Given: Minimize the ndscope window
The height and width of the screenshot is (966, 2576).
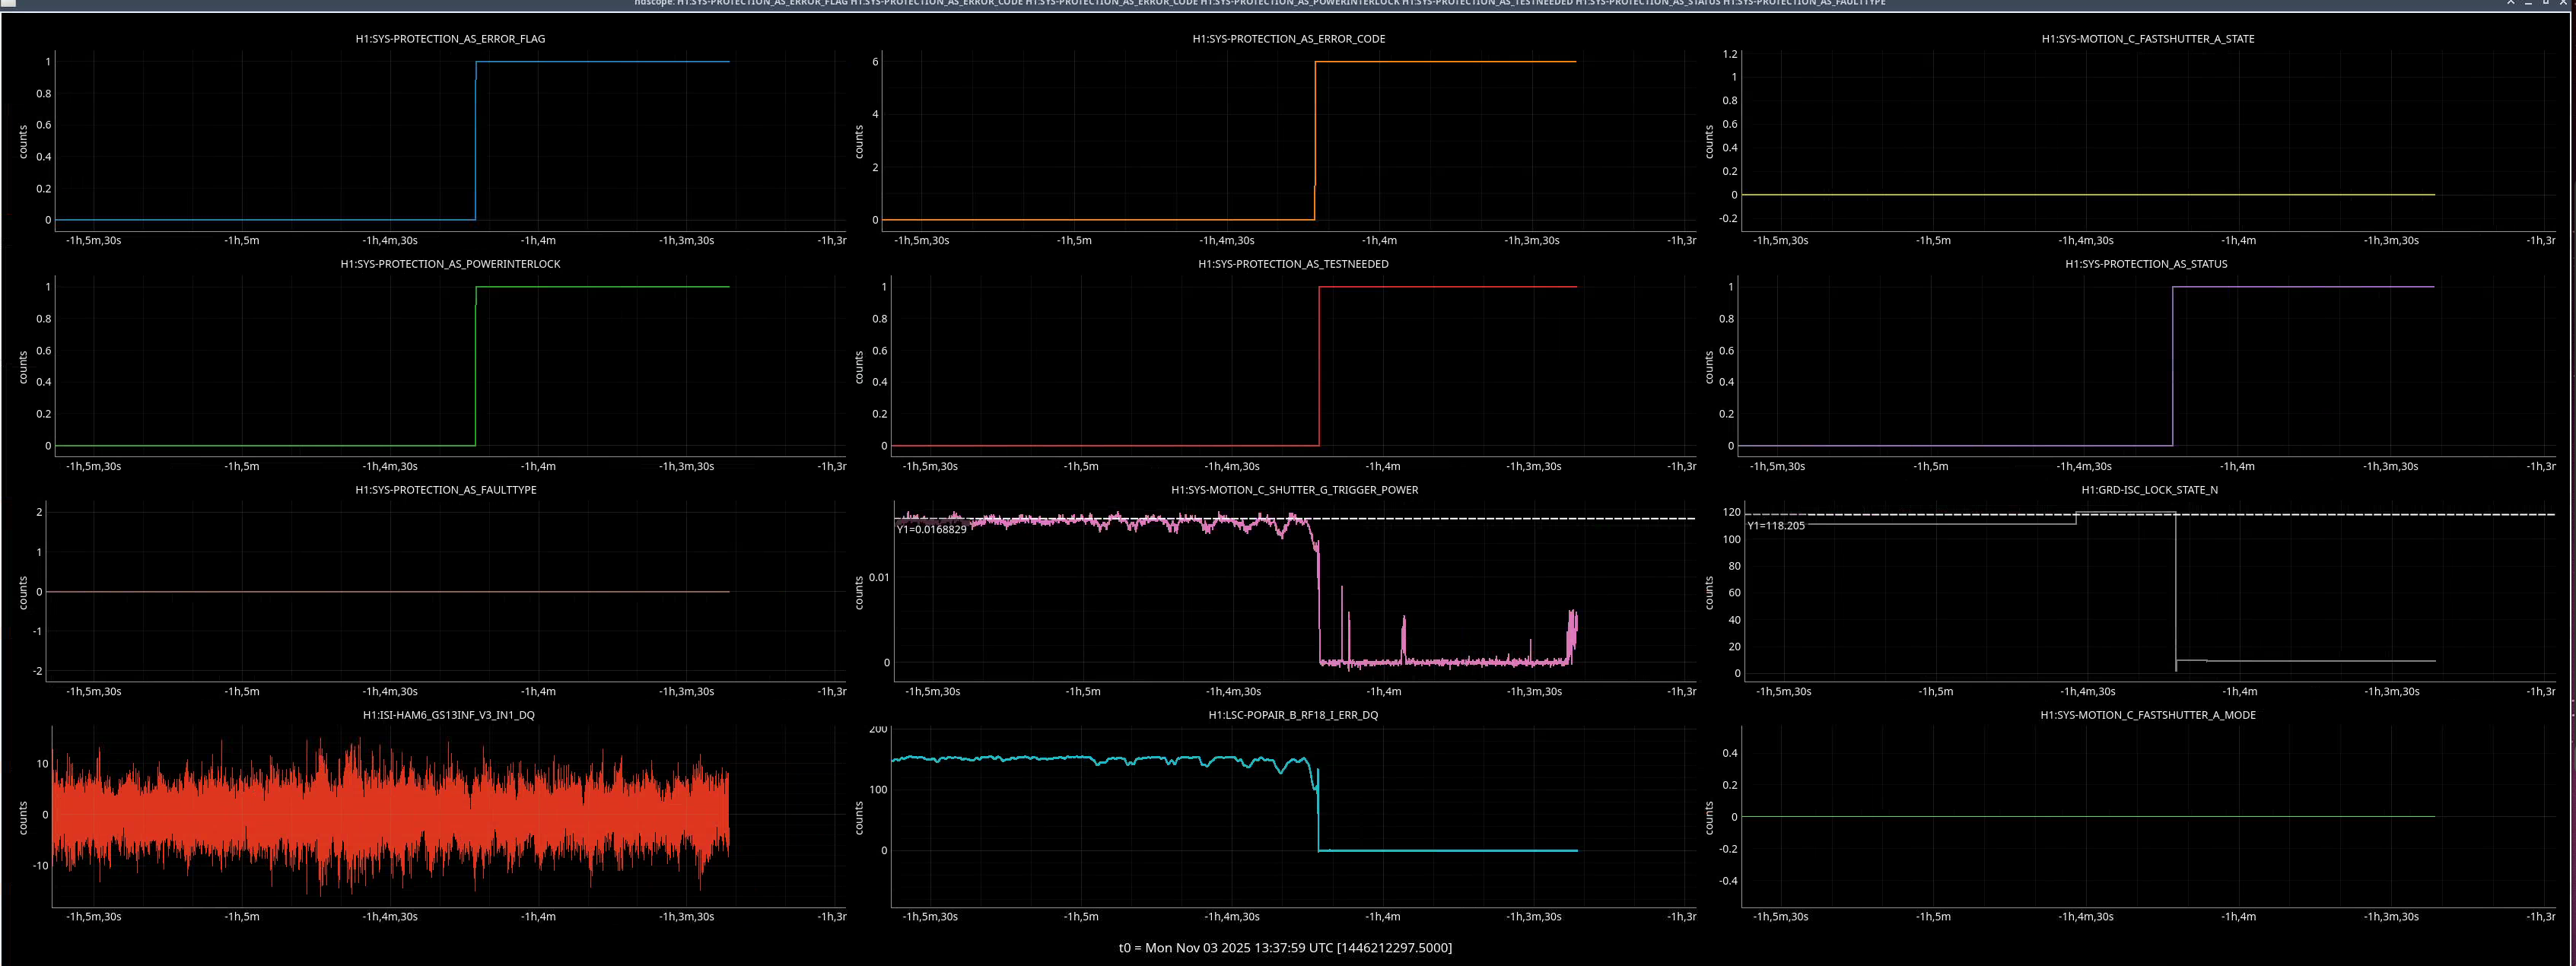Looking at the screenshot, I should pyautogui.click(x=2529, y=3).
